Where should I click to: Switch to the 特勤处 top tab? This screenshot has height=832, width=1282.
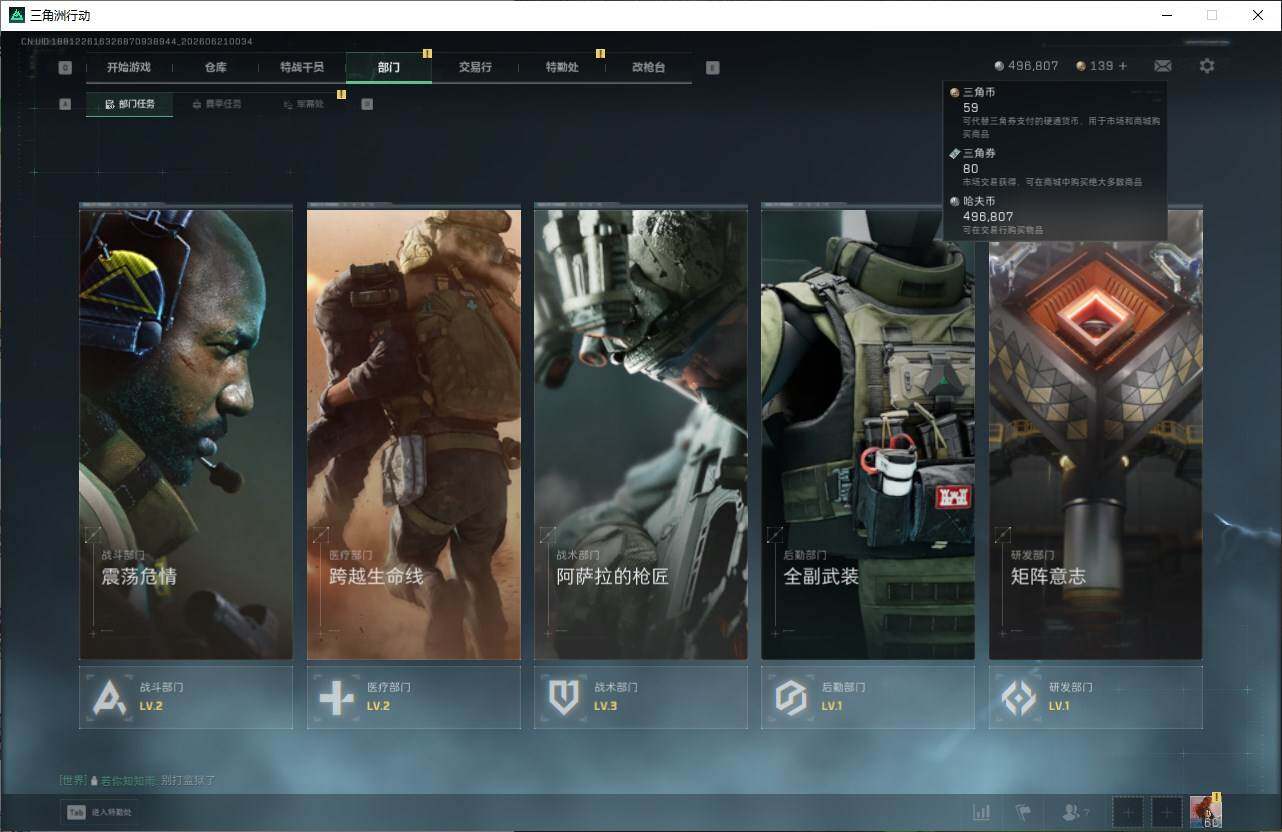pyautogui.click(x=562, y=68)
